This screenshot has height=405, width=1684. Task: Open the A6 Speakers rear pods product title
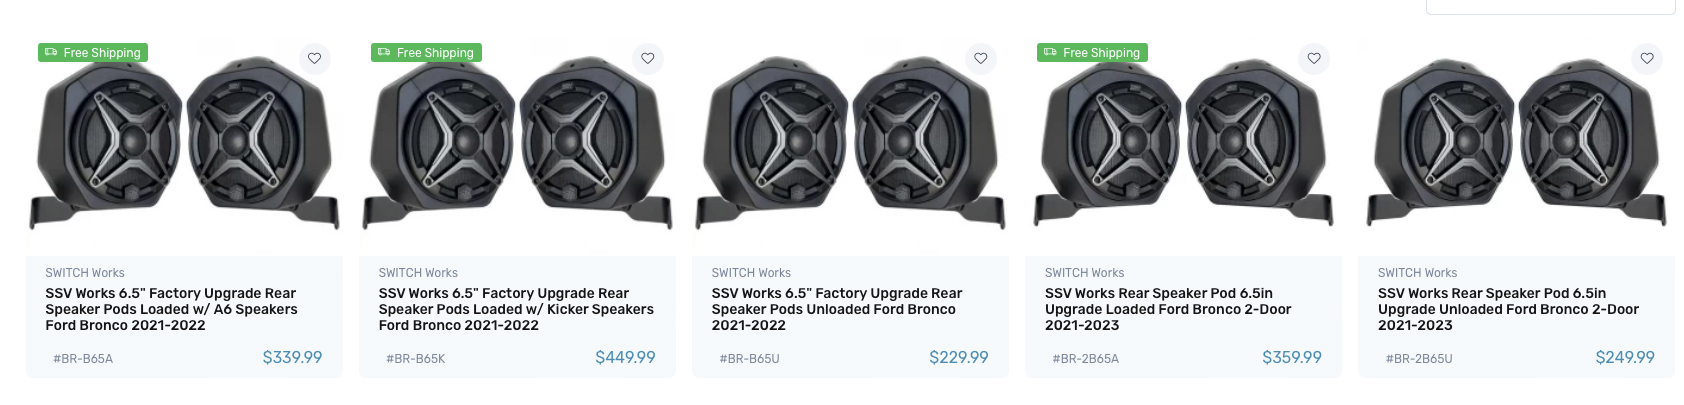pos(171,309)
